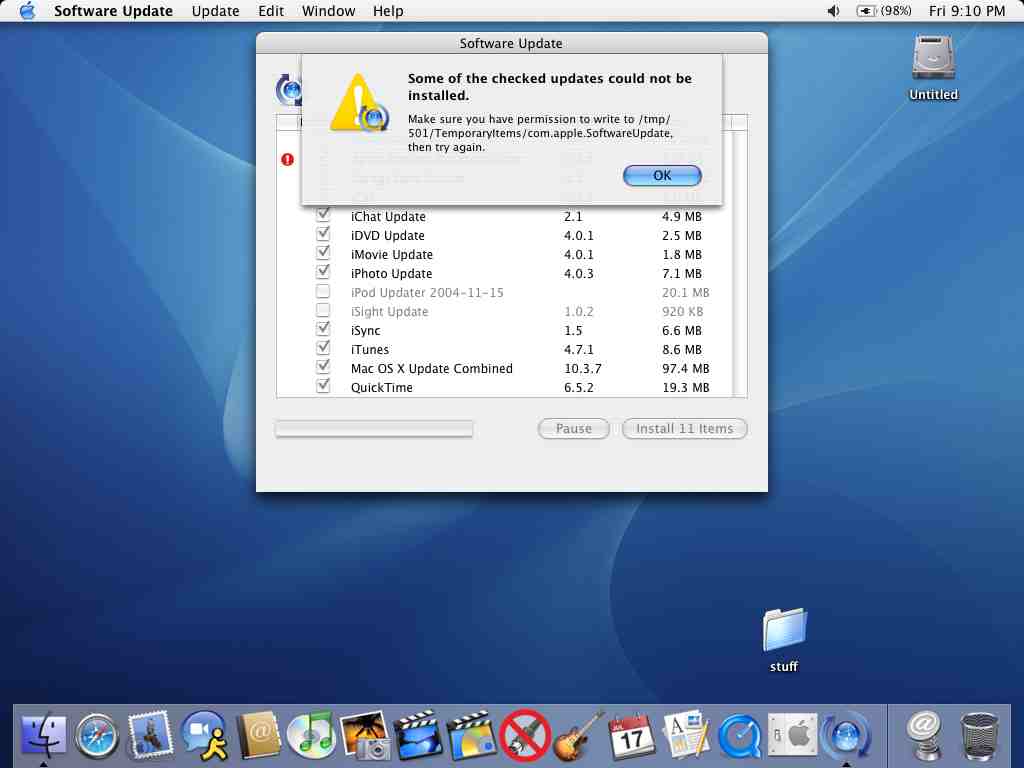Image resolution: width=1024 pixels, height=768 pixels.
Task: Check the iPod Updater 2004-11-15 checkbox
Action: click(323, 291)
